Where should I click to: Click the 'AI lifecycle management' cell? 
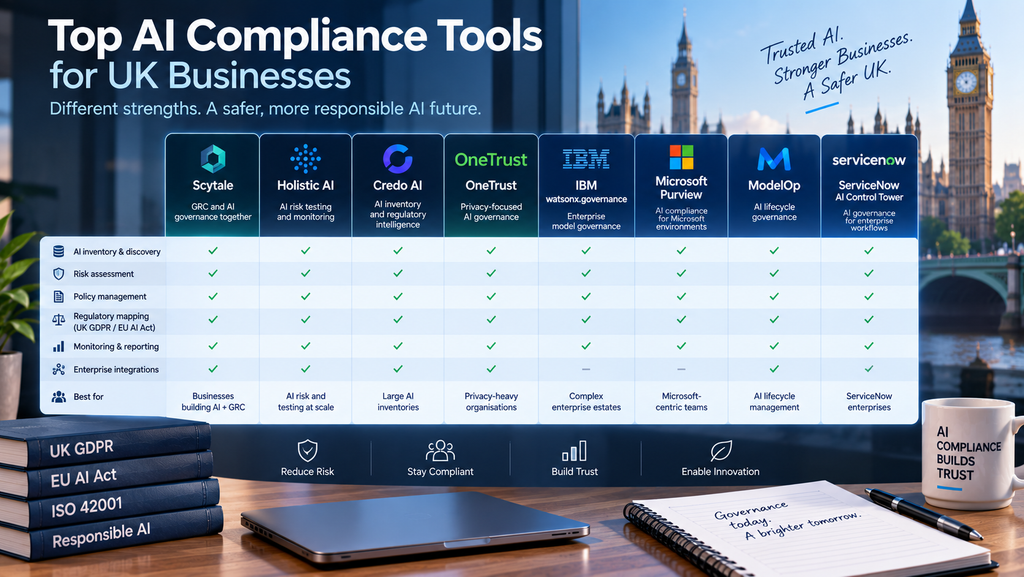(774, 401)
